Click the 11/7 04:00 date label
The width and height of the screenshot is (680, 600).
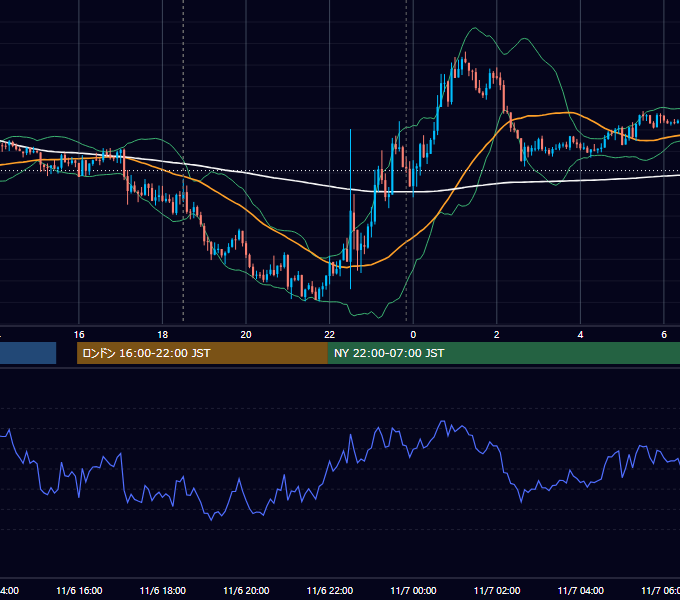coord(581,590)
